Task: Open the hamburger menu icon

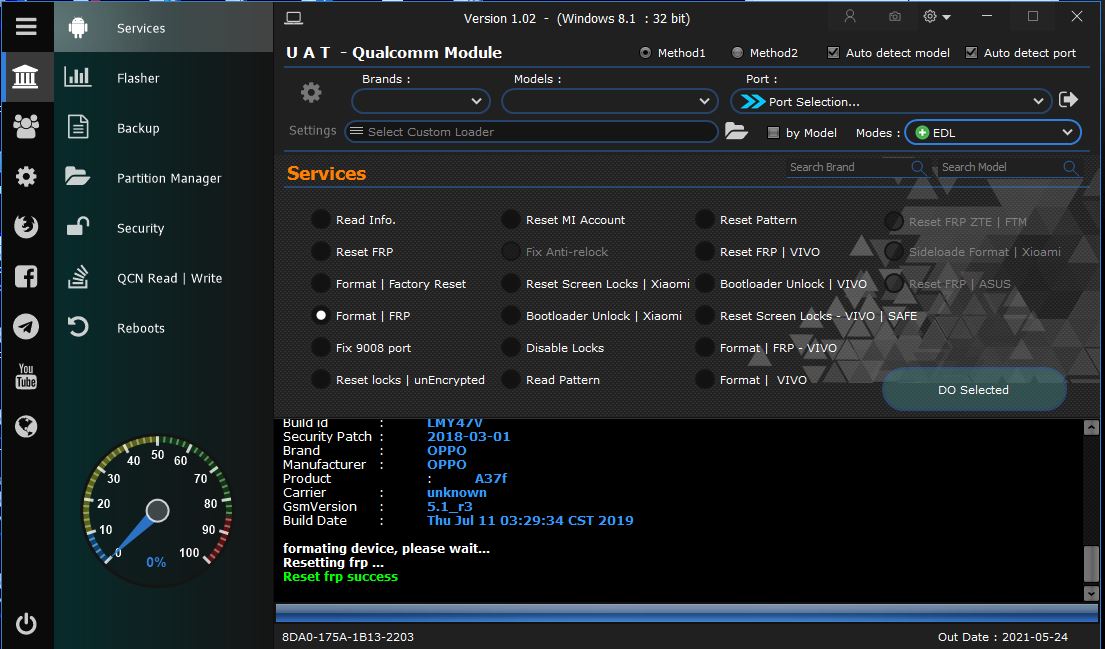Action: point(26,26)
